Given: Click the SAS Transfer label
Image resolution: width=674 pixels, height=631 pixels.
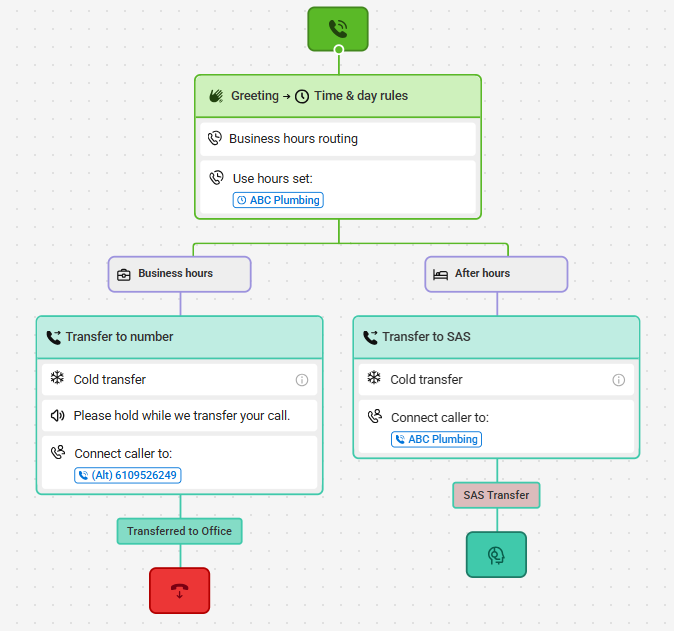Looking at the screenshot, I should (496, 495).
